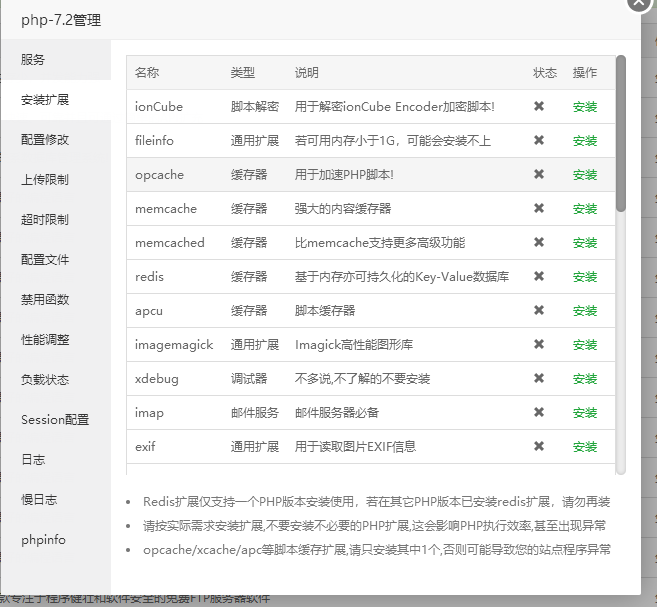The width and height of the screenshot is (657, 607).
Task: Click 安装 for imagemagick
Action: 585,345
